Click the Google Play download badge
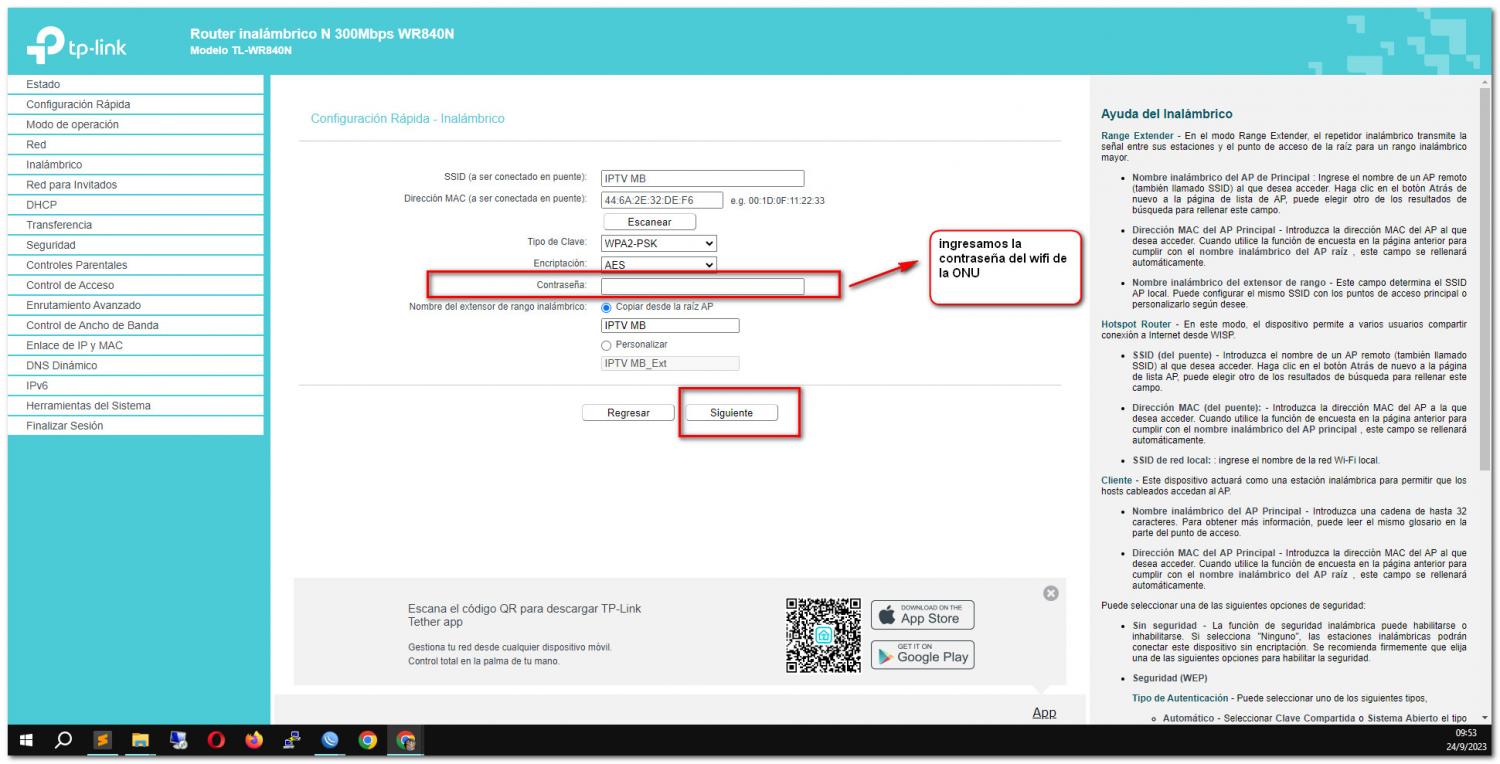The width and height of the screenshot is (1500, 764). click(922, 654)
